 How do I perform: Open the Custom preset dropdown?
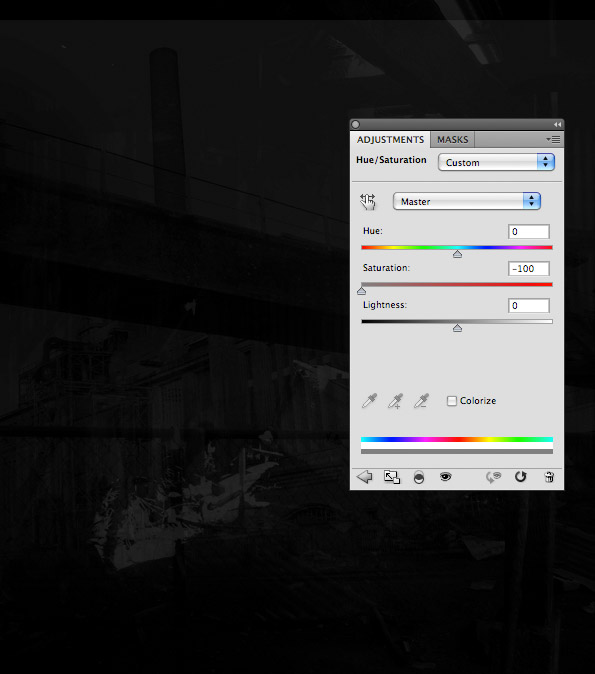[x=497, y=162]
